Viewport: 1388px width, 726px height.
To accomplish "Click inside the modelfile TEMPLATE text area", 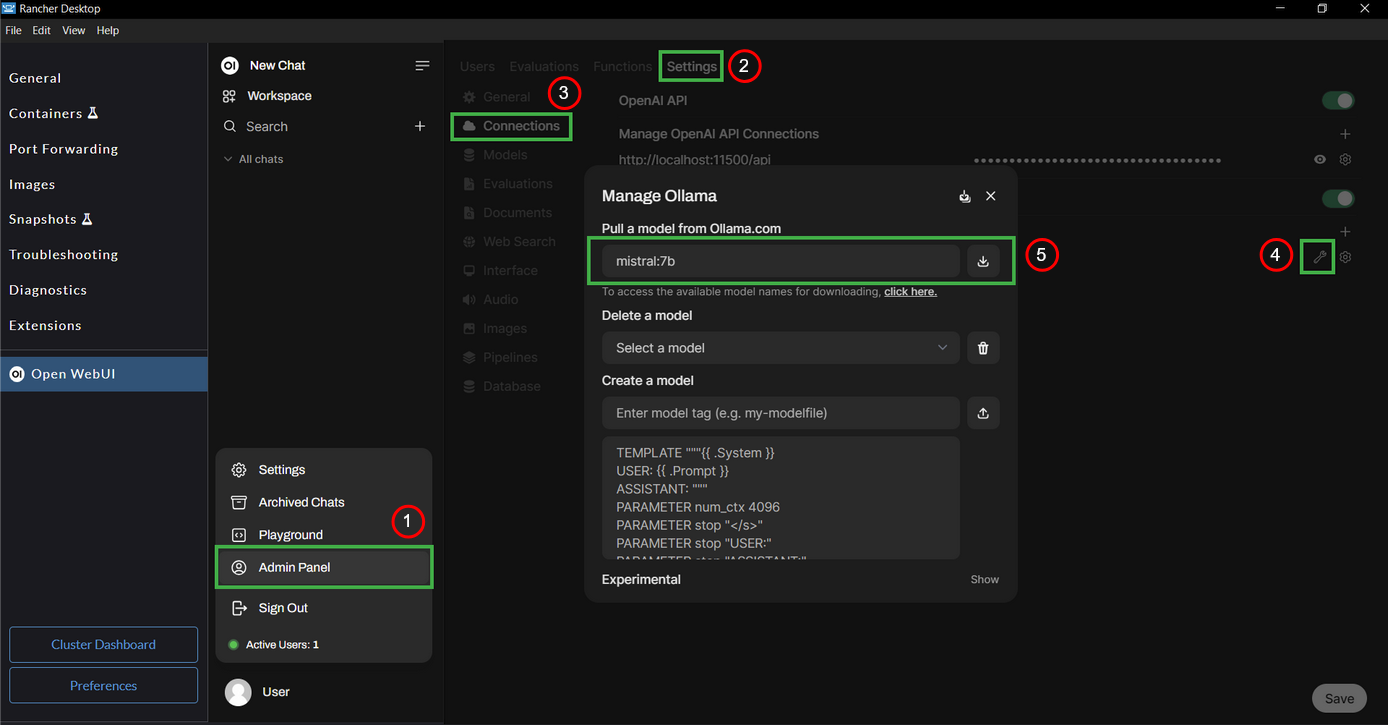I will point(781,497).
